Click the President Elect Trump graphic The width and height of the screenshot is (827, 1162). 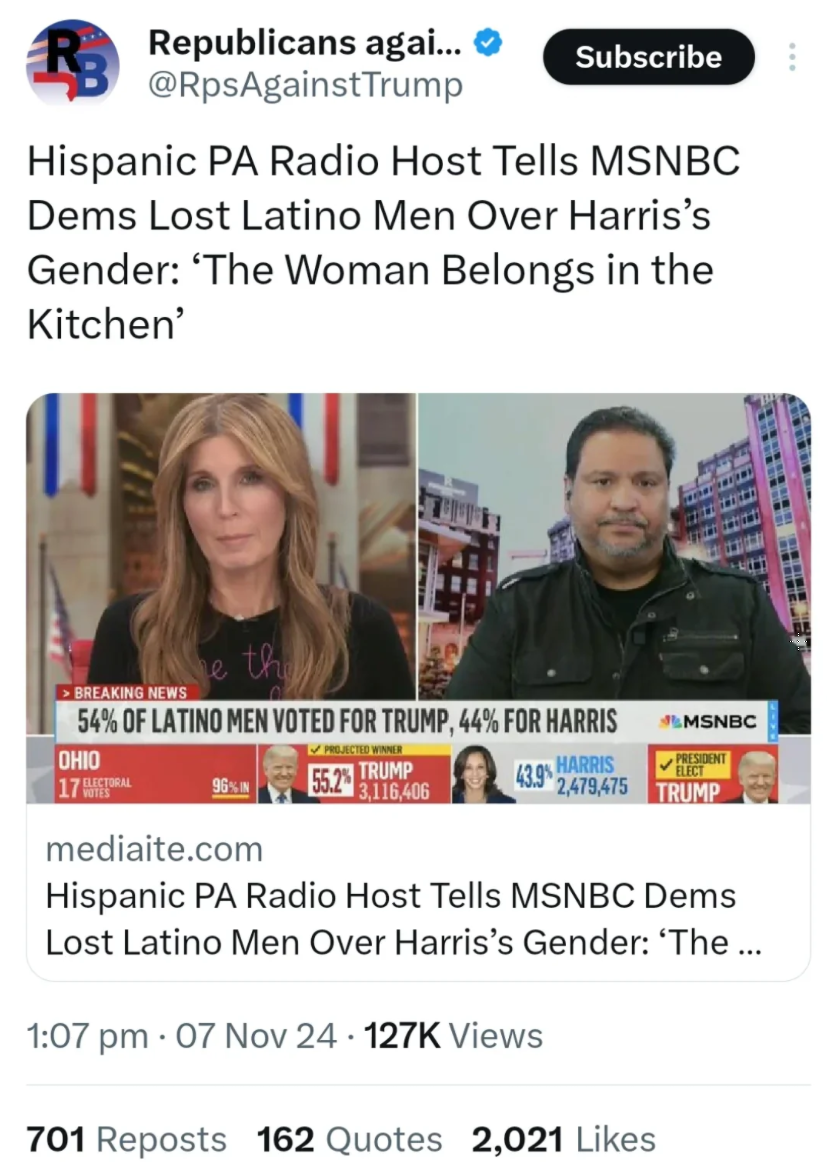[x=713, y=775]
